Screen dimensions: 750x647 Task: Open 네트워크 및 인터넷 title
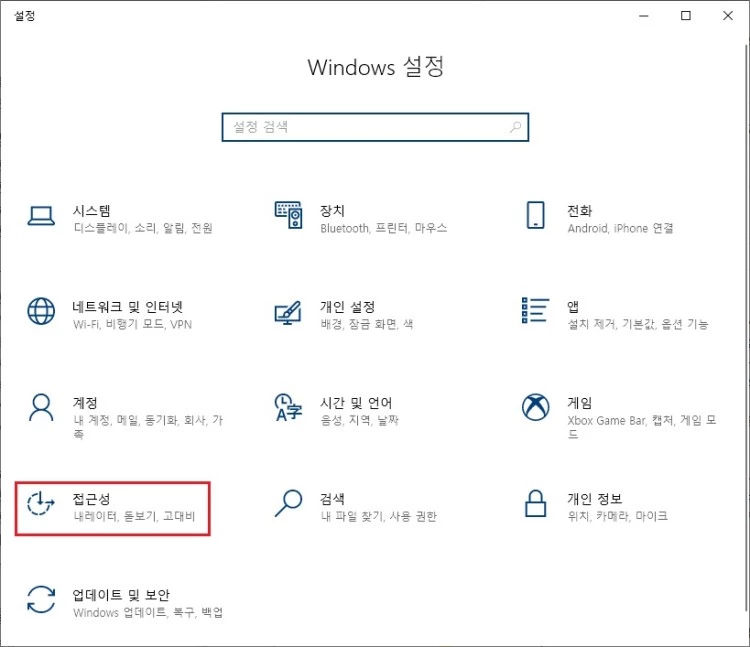point(128,307)
